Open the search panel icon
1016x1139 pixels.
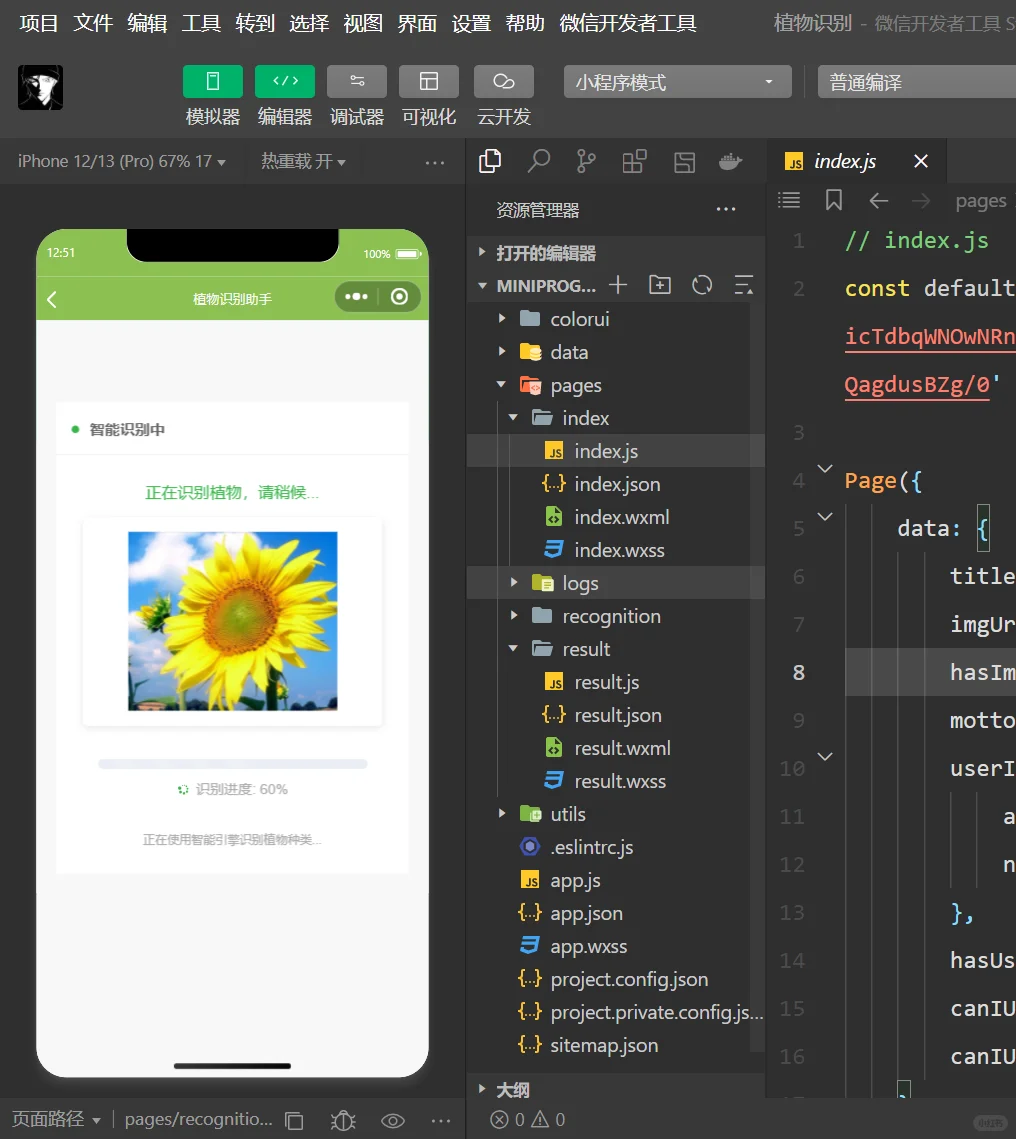pyautogui.click(x=538, y=161)
